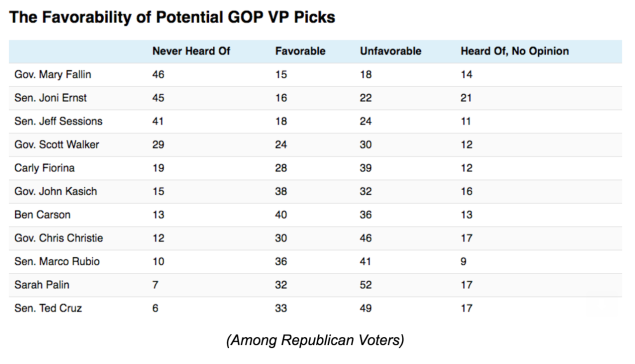This screenshot has width=635, height=364.
Task: Select the Ben Carson row label
Action: pyautogui.click(x=43, y=215)
